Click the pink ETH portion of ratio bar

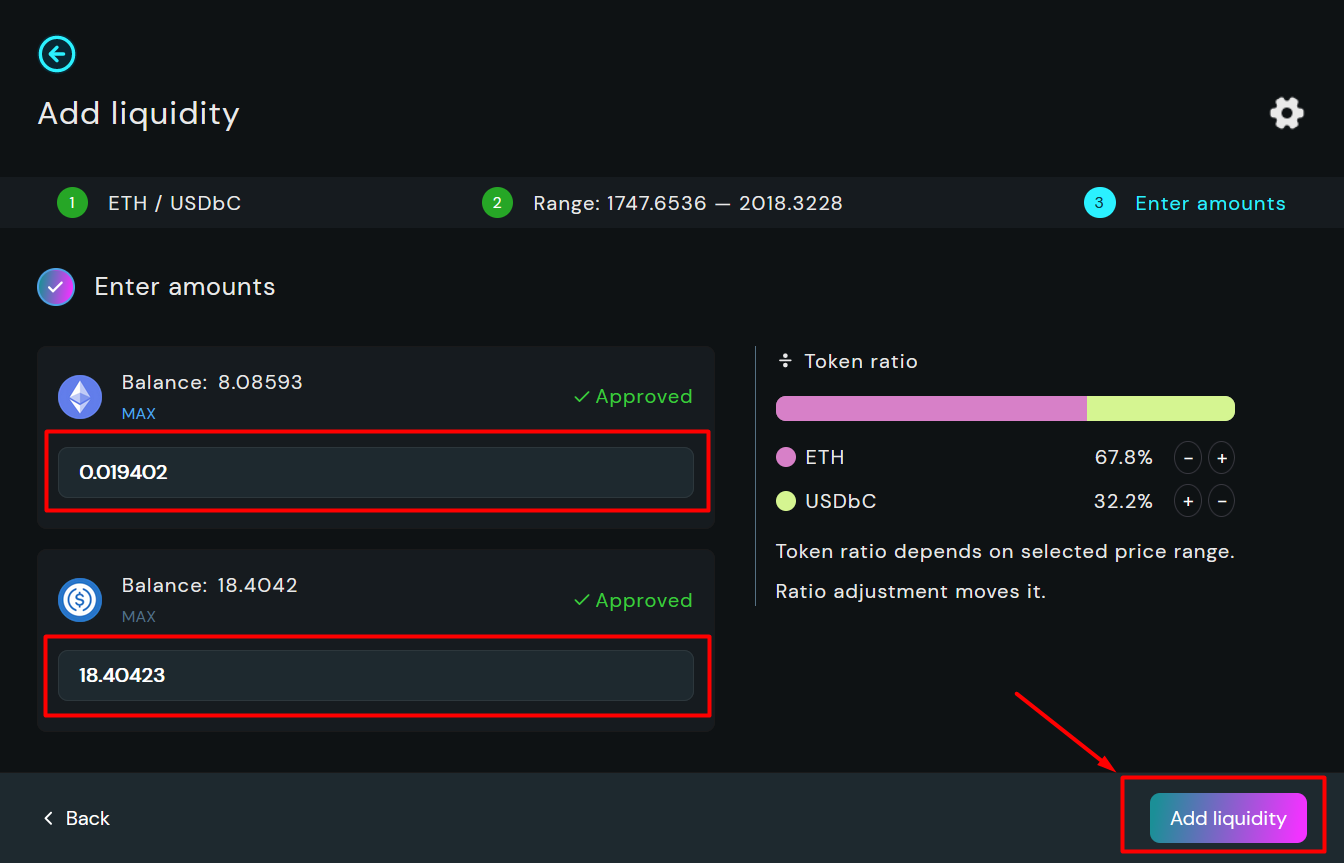[930, 409]
